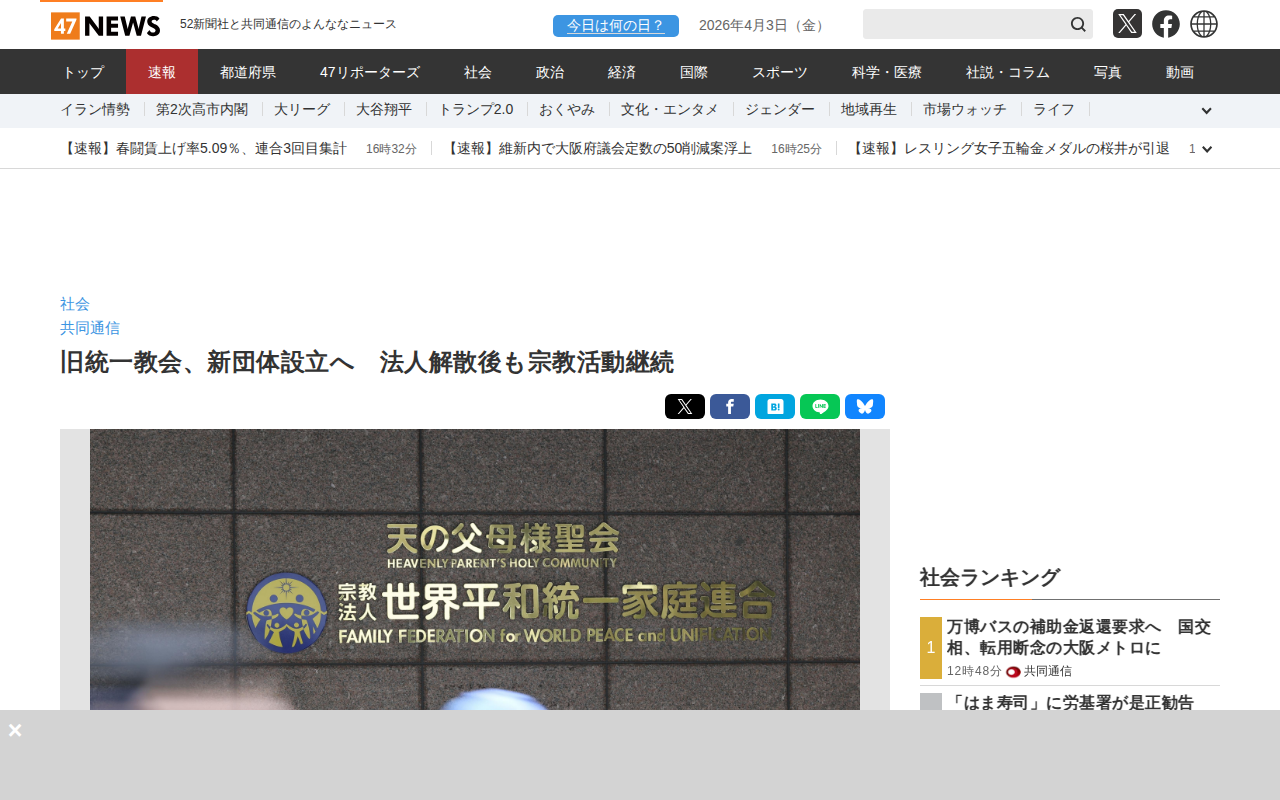
Task: Close the bottom ad banner
Action: click(15, 730)
